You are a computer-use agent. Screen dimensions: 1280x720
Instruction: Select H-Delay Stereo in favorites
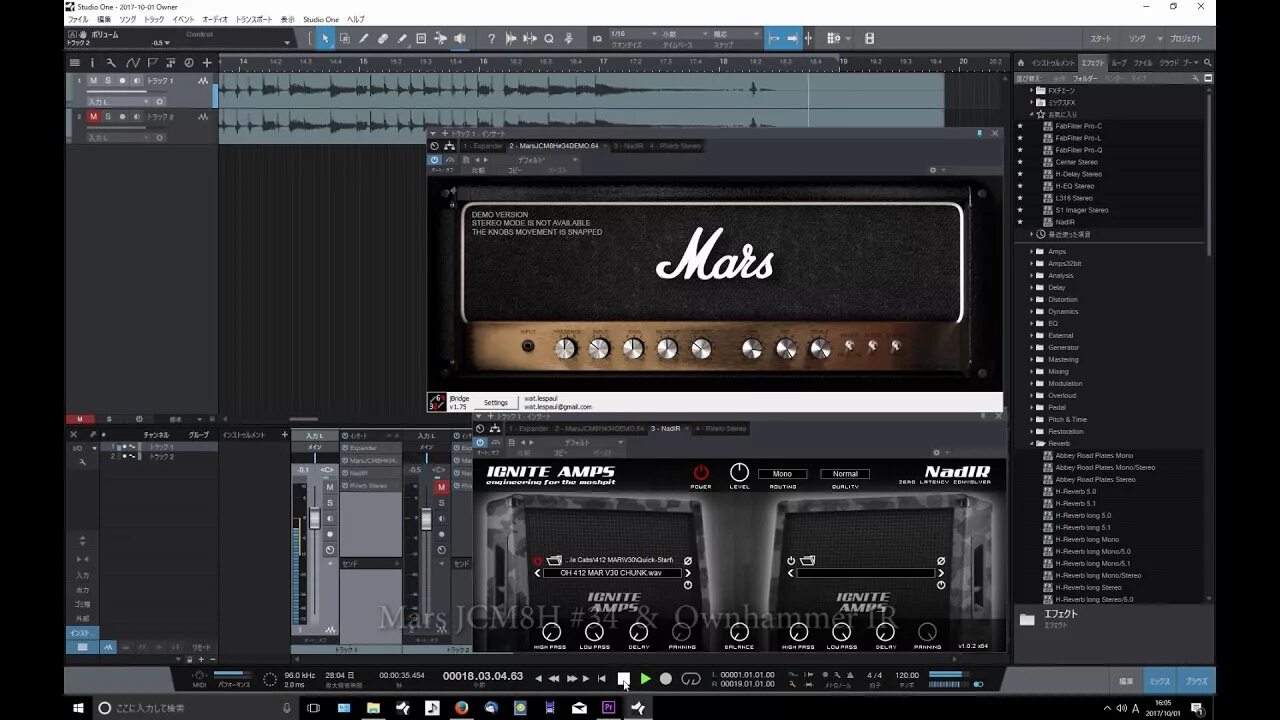coord(1078,174)
